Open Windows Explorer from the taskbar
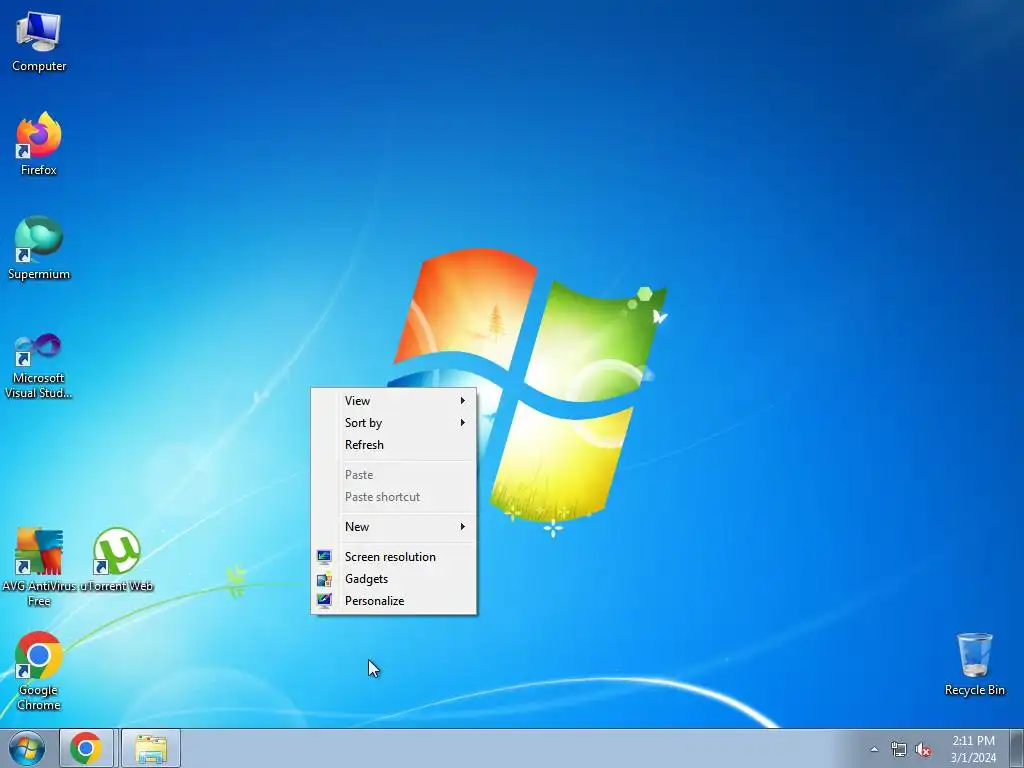 (x=151, y=748)
